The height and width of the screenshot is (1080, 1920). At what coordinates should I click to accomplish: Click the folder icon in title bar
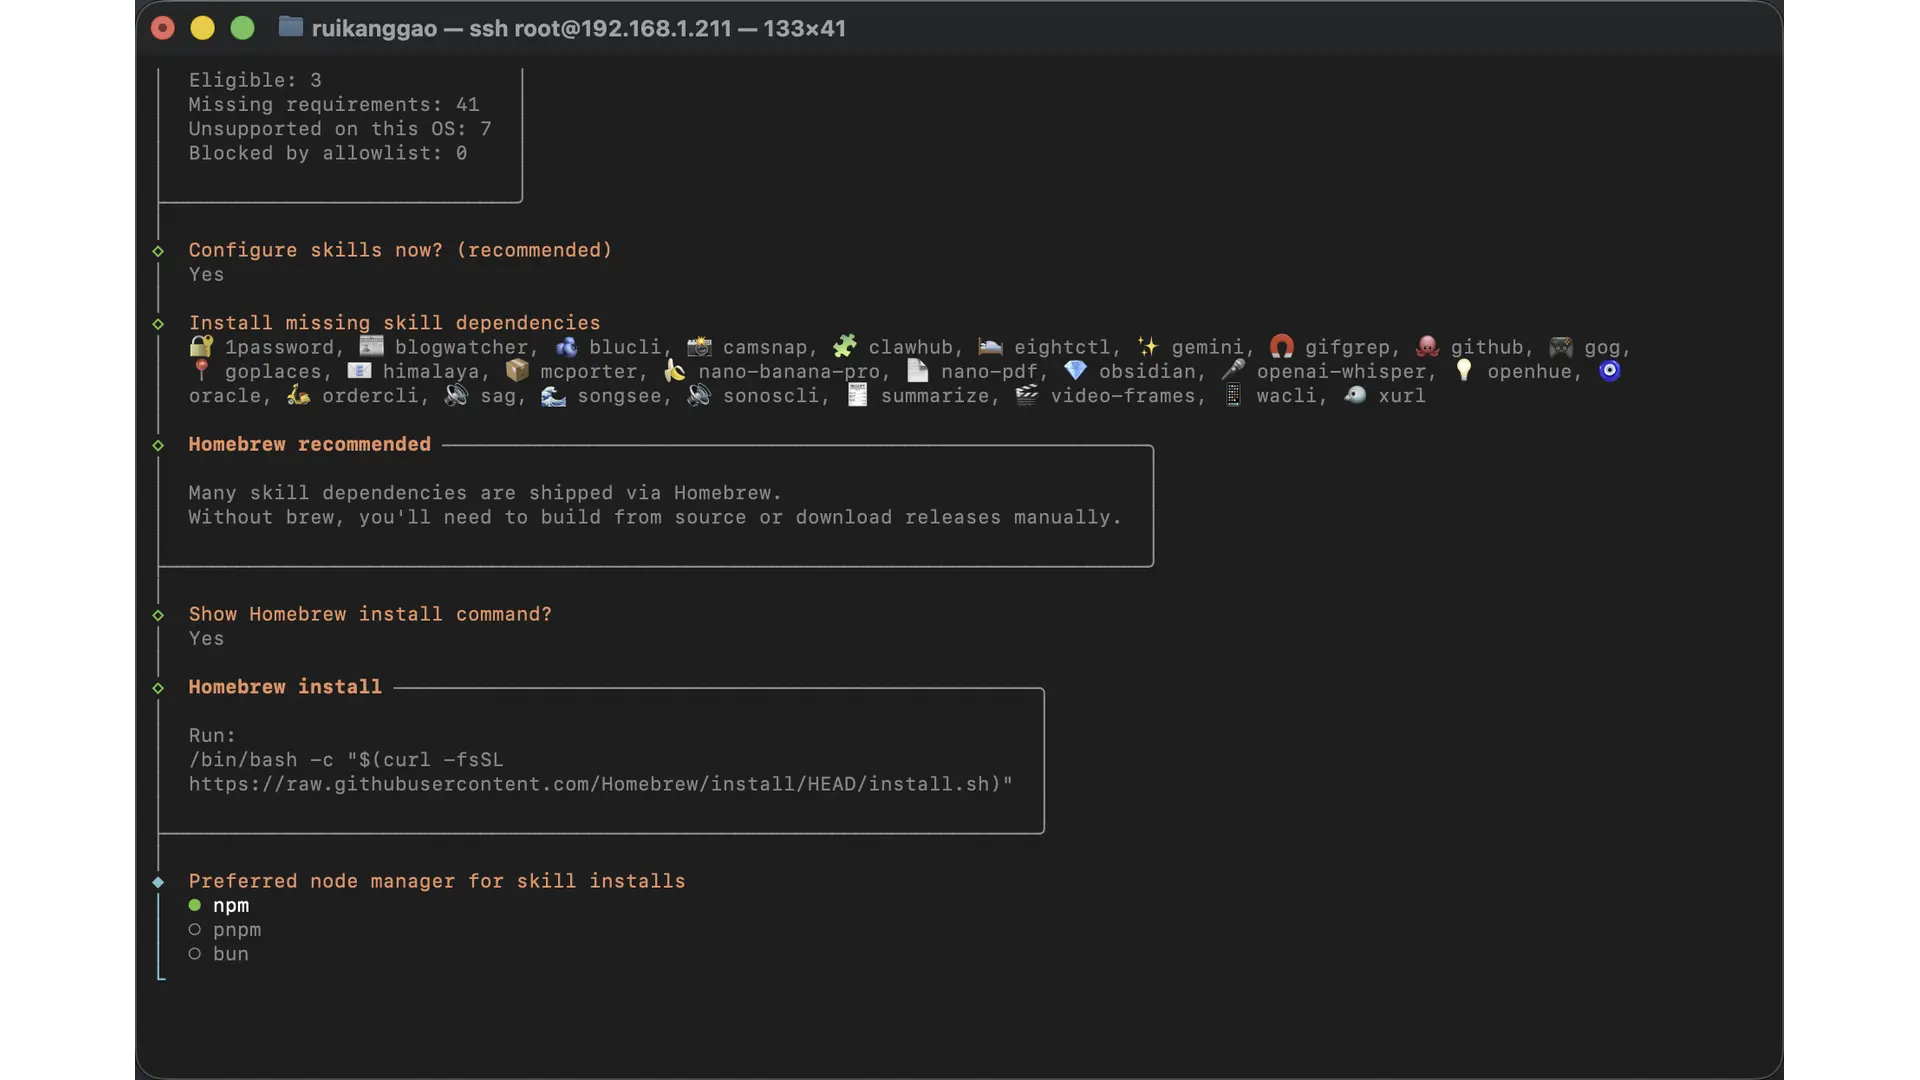(x=290, y=27)
